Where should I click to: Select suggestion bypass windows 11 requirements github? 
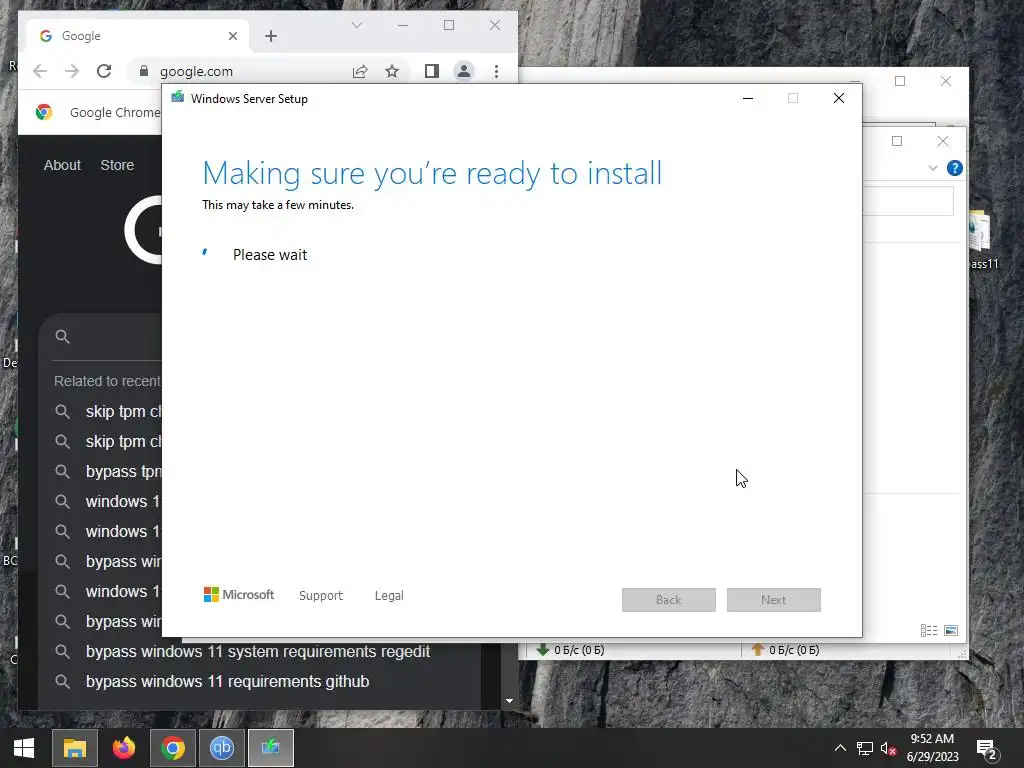click(x=227, y=681)
